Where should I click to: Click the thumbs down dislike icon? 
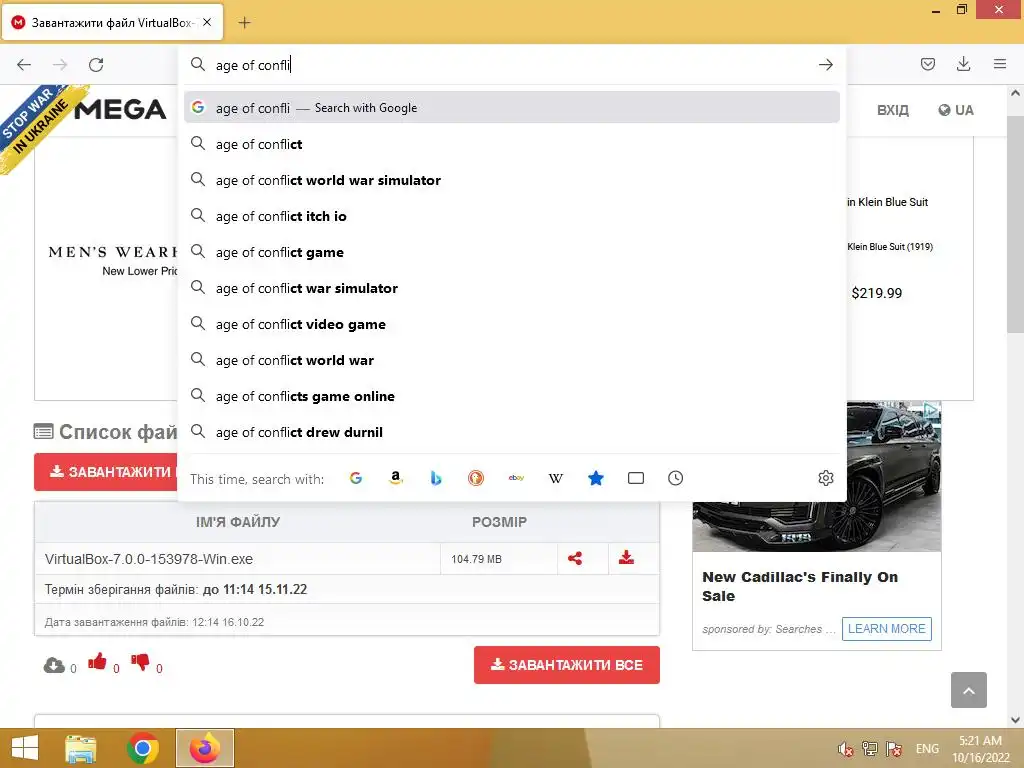(x=140, y=662)
